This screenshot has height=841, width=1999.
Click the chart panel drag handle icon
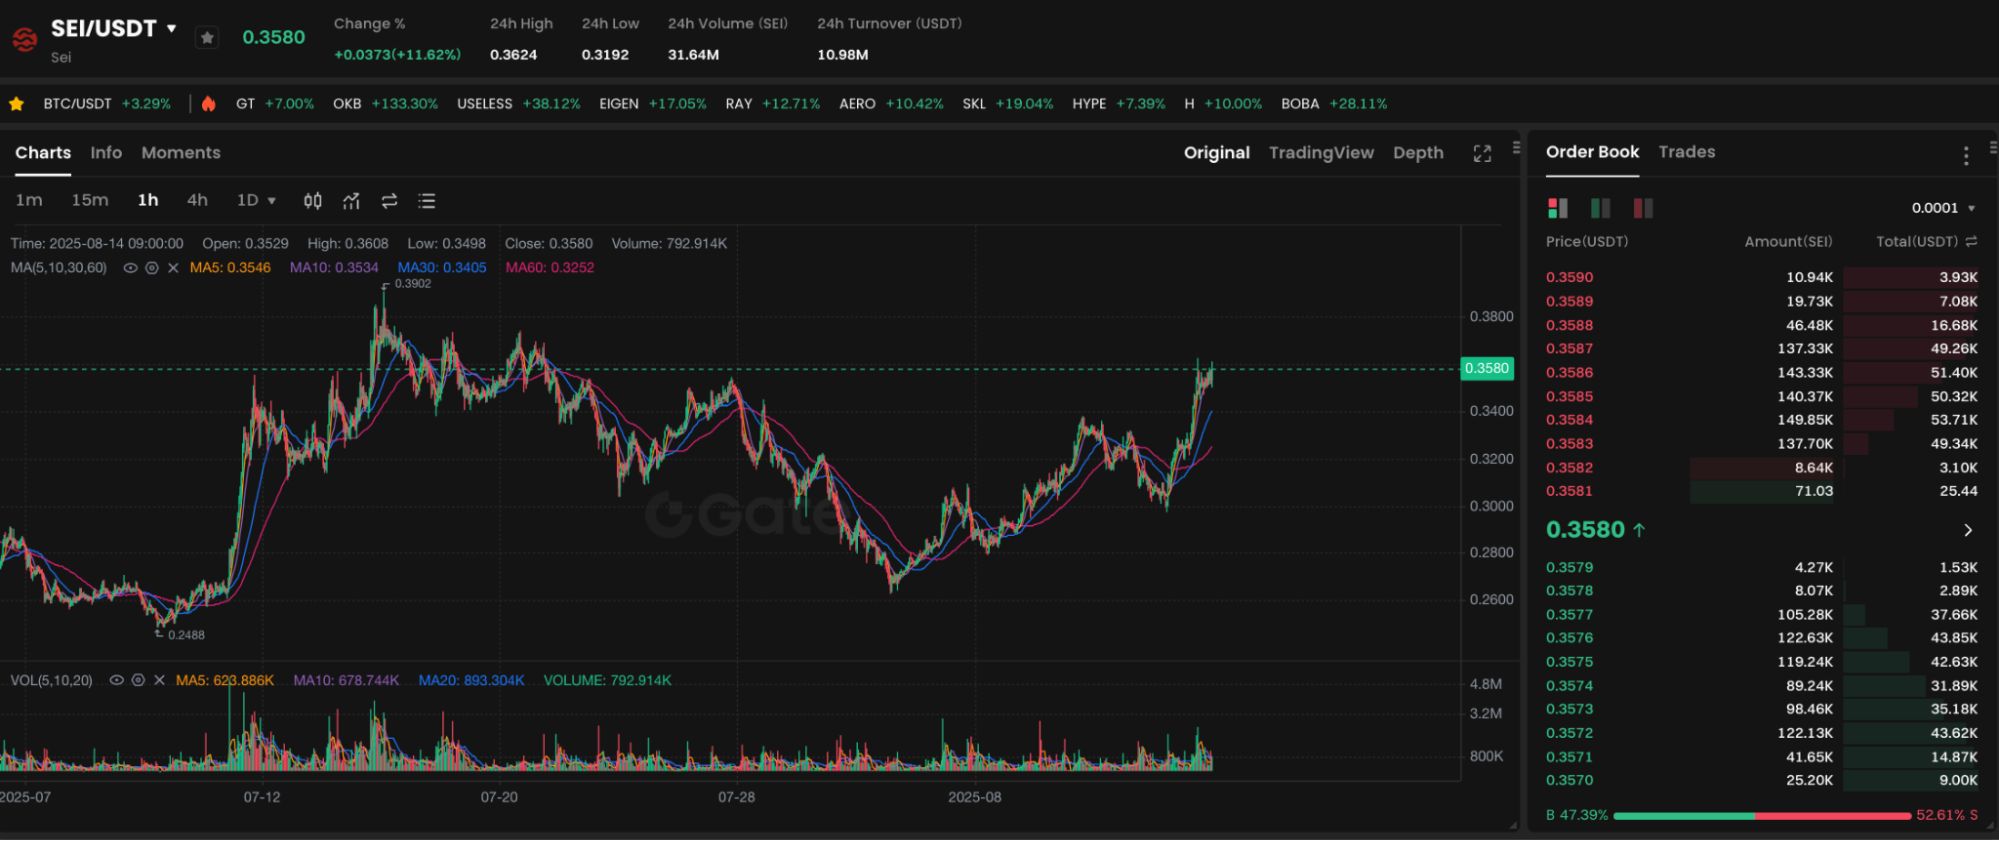click(1516, 148)
